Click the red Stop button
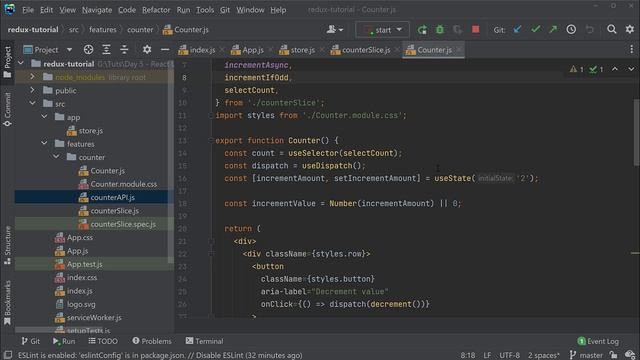640x360 pixels. pos(476,29)
